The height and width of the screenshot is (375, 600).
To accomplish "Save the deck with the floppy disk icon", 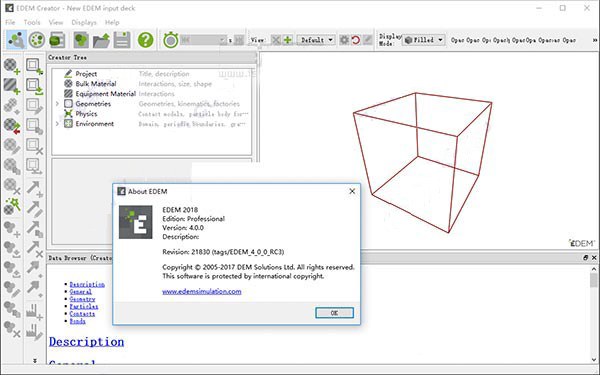I will pyautogui.click(x=122, y=40).
